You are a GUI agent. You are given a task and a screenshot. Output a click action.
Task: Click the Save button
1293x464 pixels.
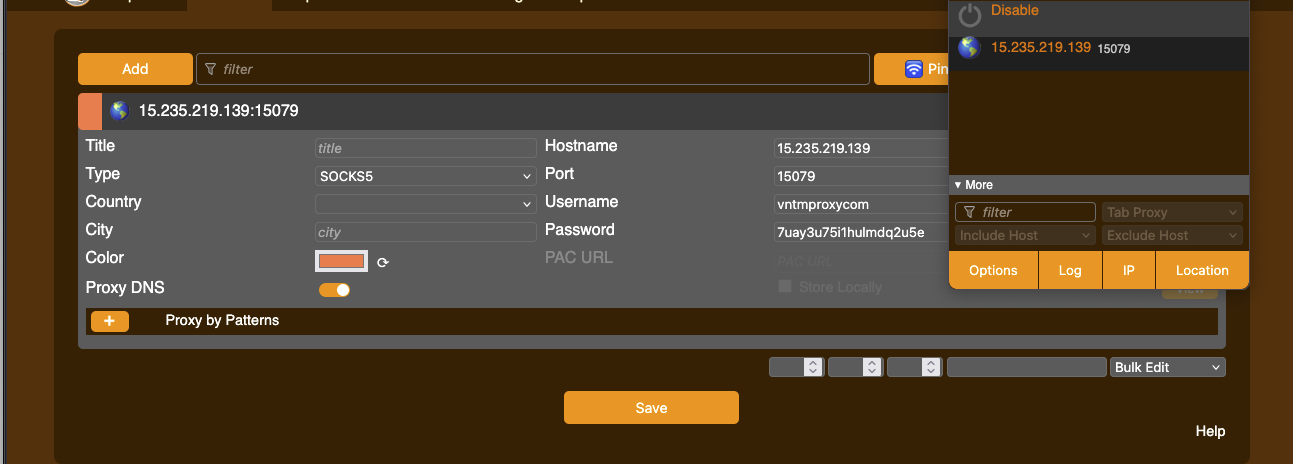tap(651, 407)
